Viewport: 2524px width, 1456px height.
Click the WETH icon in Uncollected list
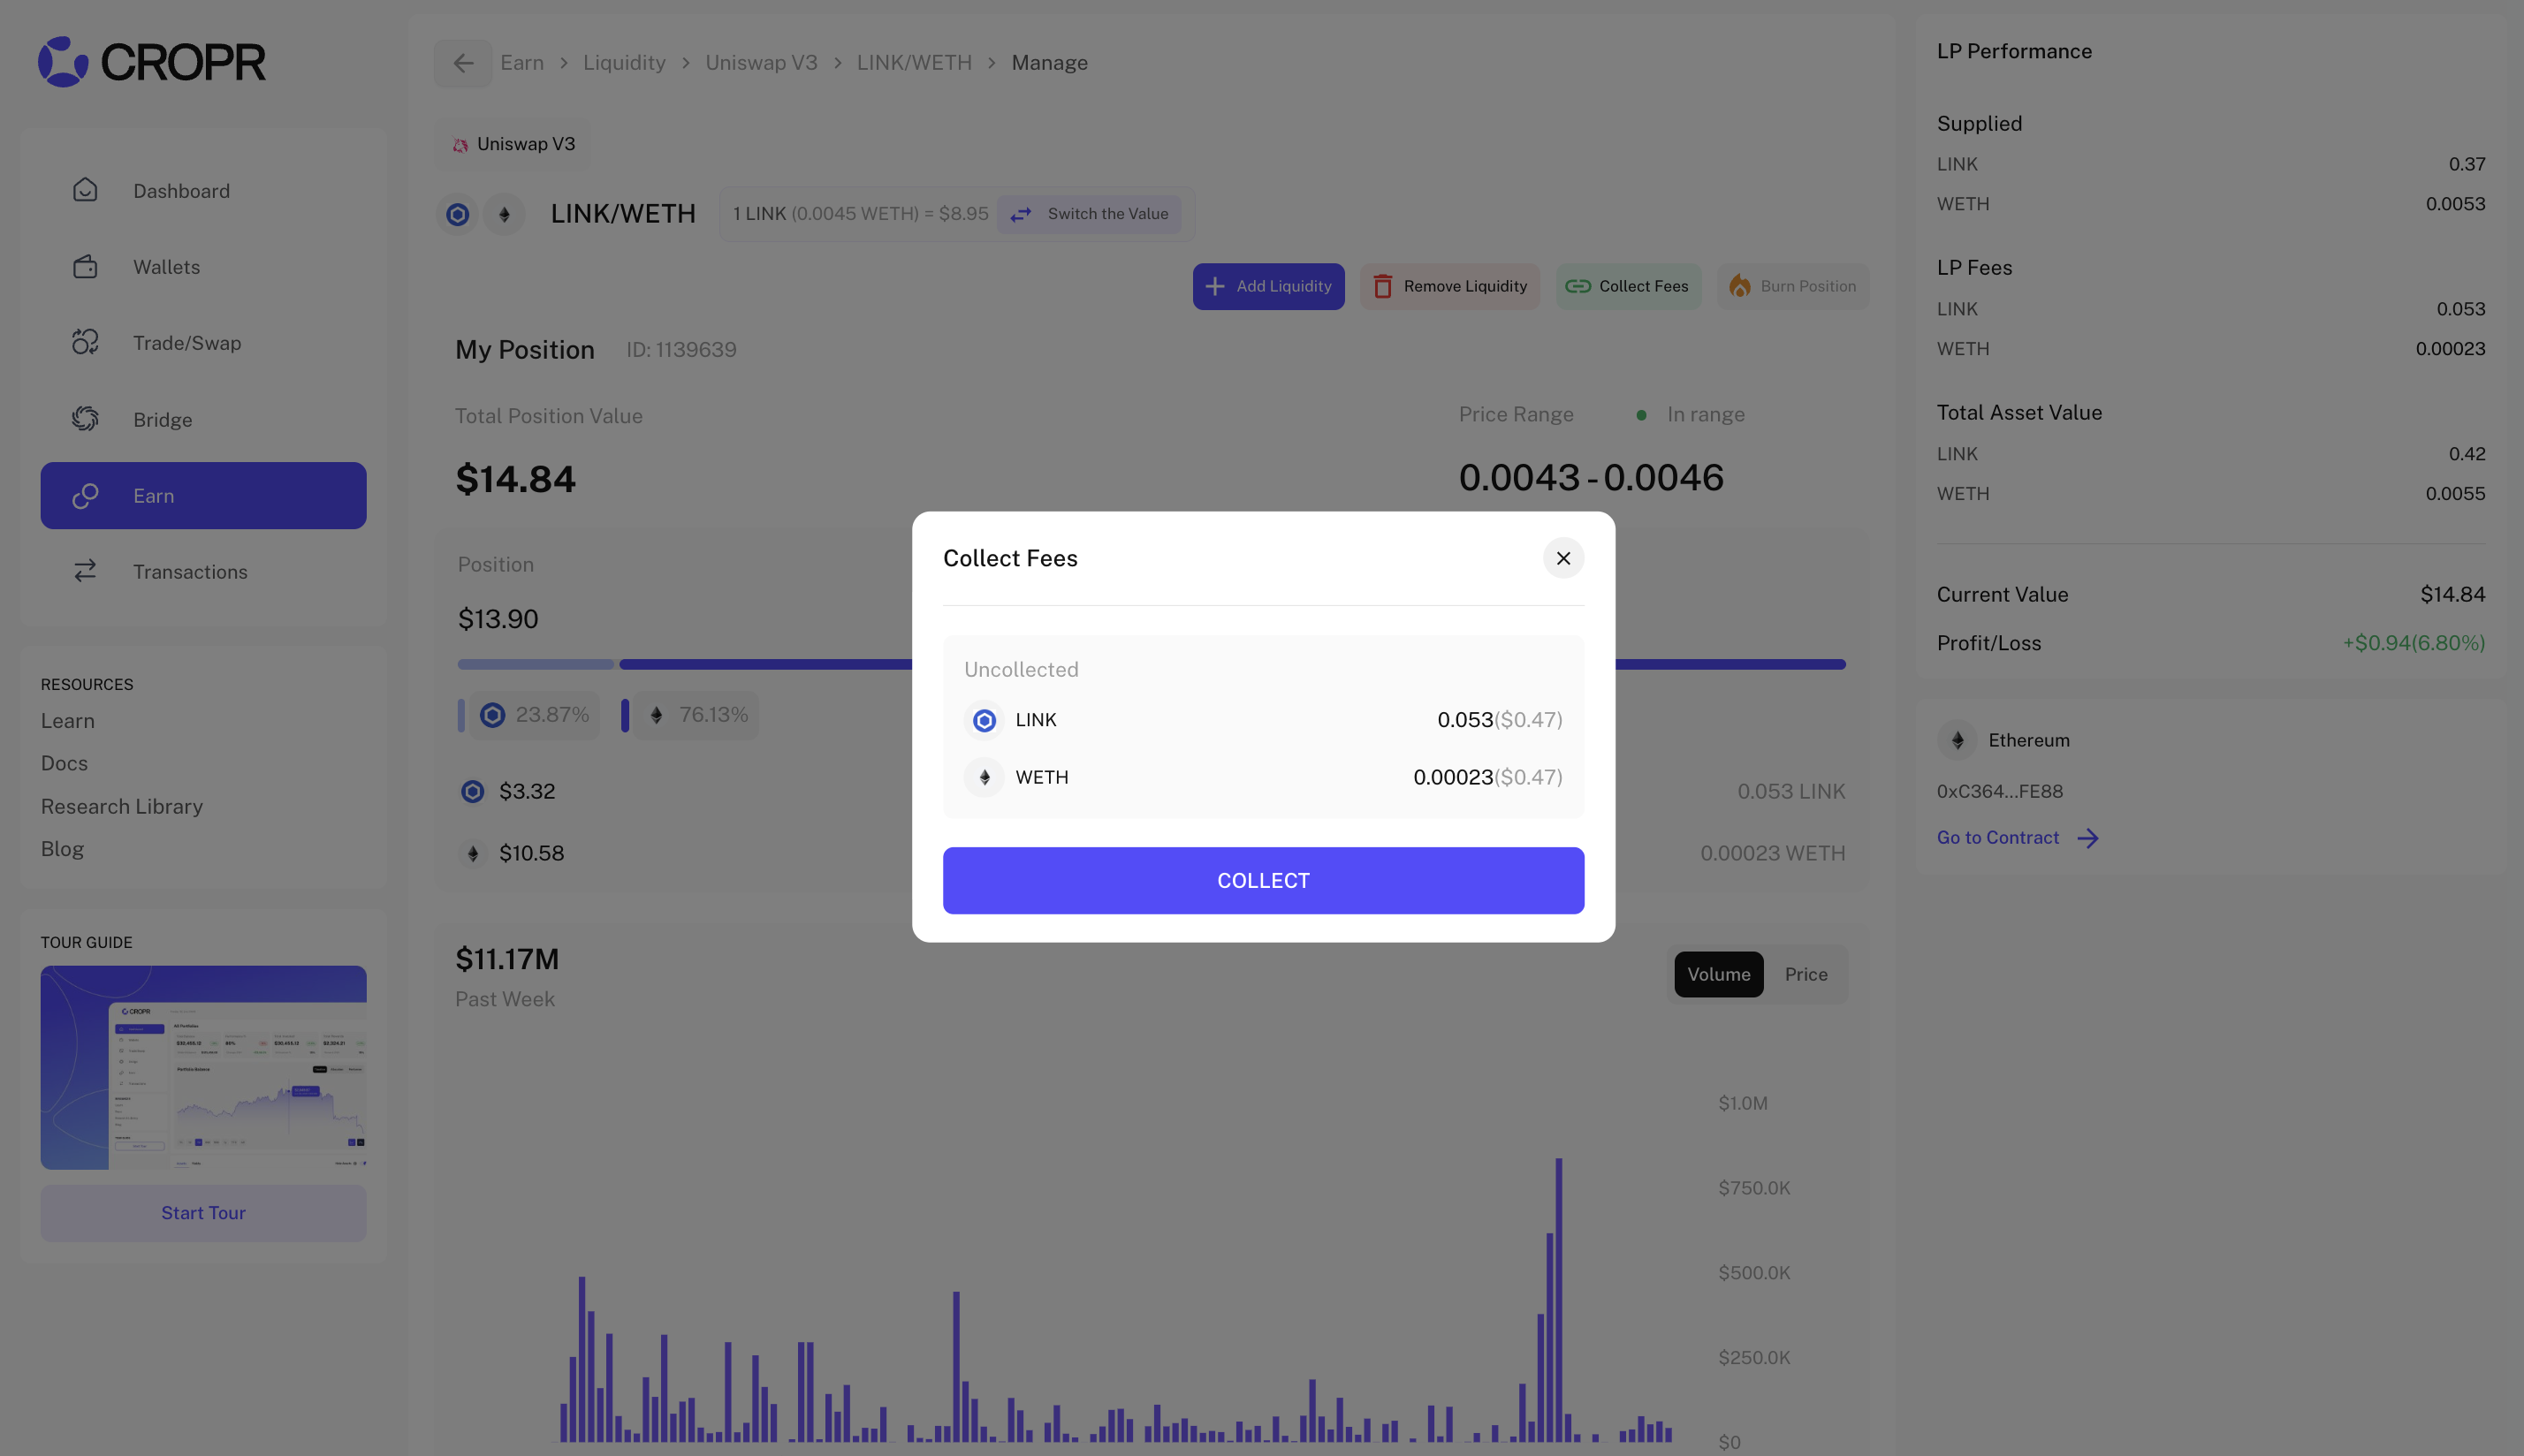coord(984,777)
